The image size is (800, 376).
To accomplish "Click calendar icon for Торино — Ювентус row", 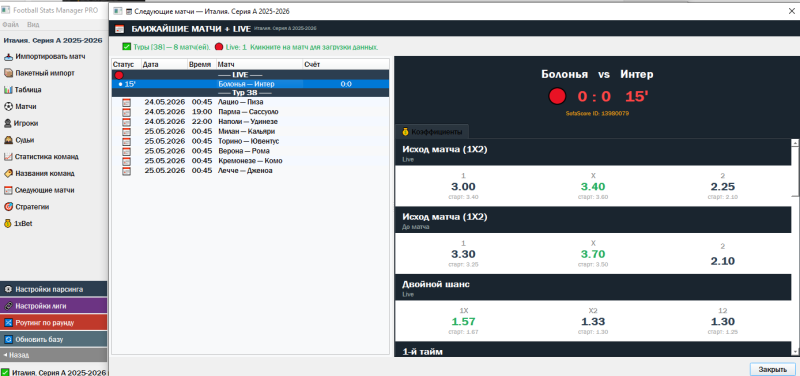I will tap(127, 141).
